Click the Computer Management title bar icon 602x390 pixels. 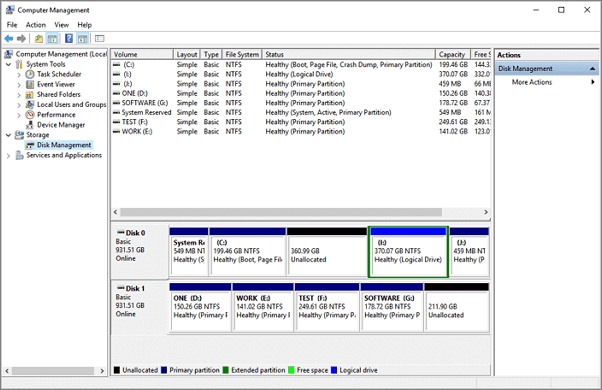(x=10, y=10)
